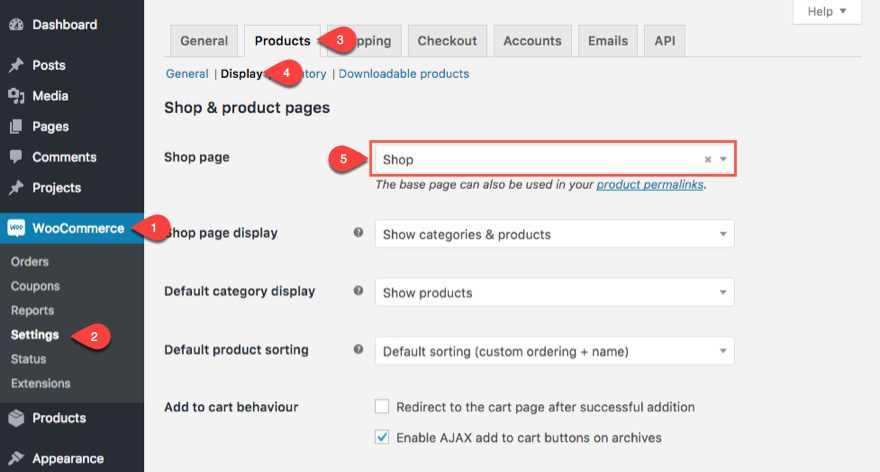Switch to the Checkout tab
The height and width of the screenshot is (472, 880).
447,41
